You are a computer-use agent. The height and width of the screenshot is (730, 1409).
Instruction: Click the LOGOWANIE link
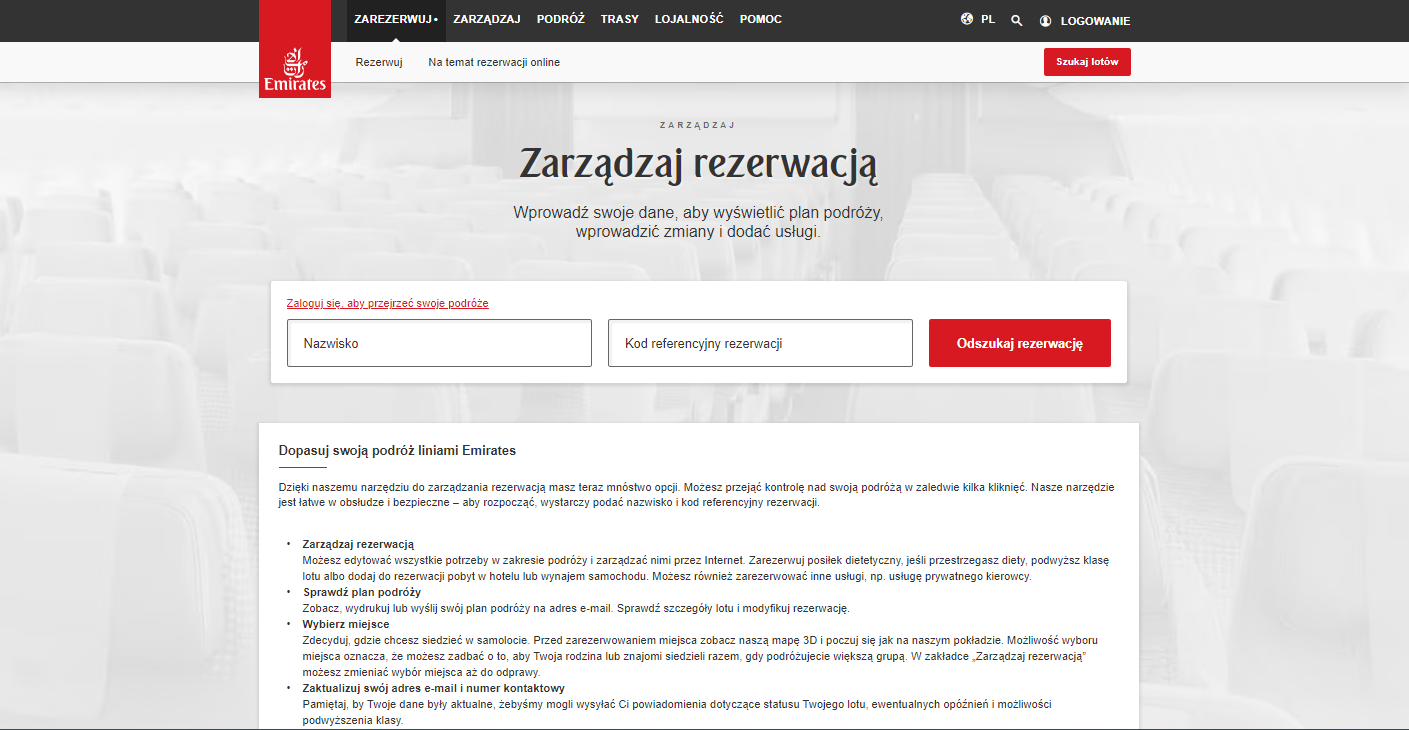[1095, 20]
